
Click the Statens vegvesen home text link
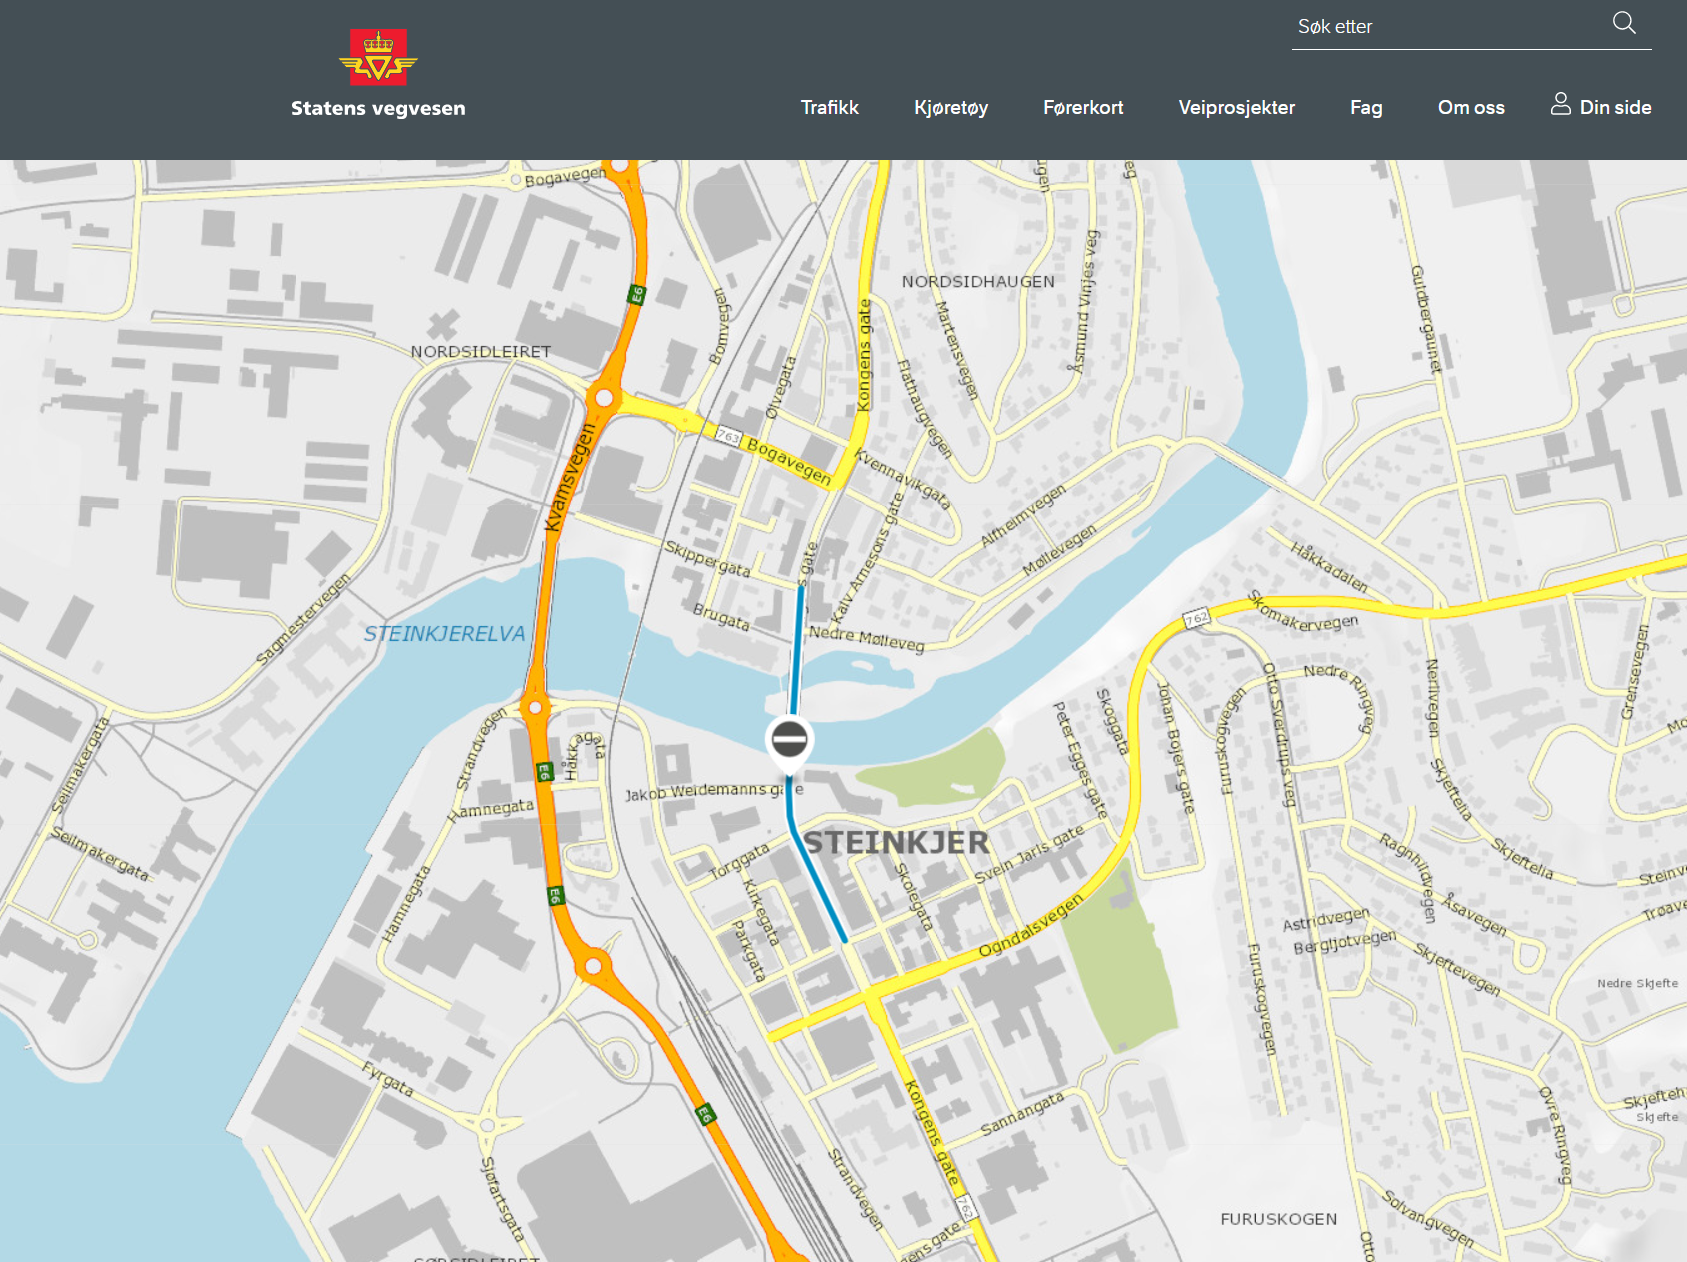(378, 108)
